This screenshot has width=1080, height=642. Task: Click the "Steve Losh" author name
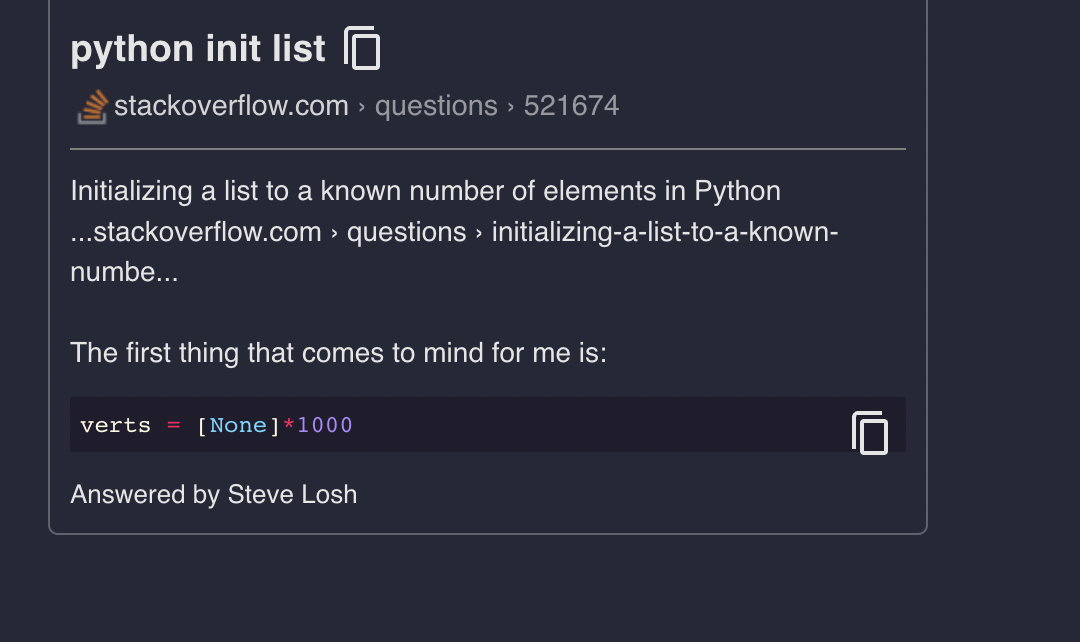292,494
